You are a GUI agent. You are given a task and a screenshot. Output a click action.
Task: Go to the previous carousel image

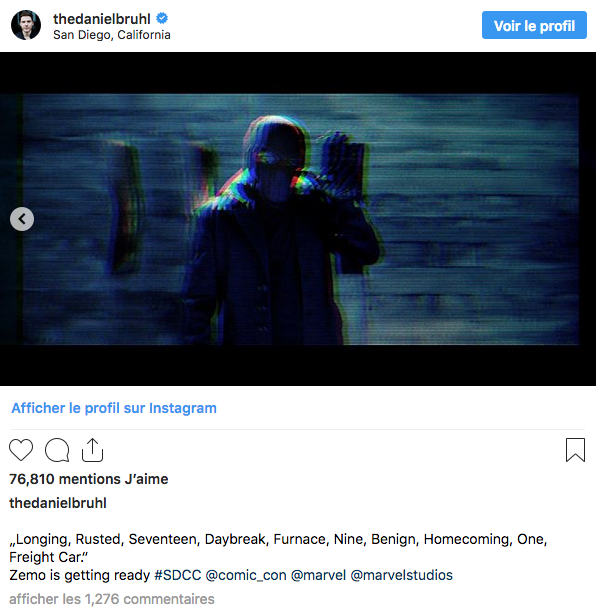point(22,219)
